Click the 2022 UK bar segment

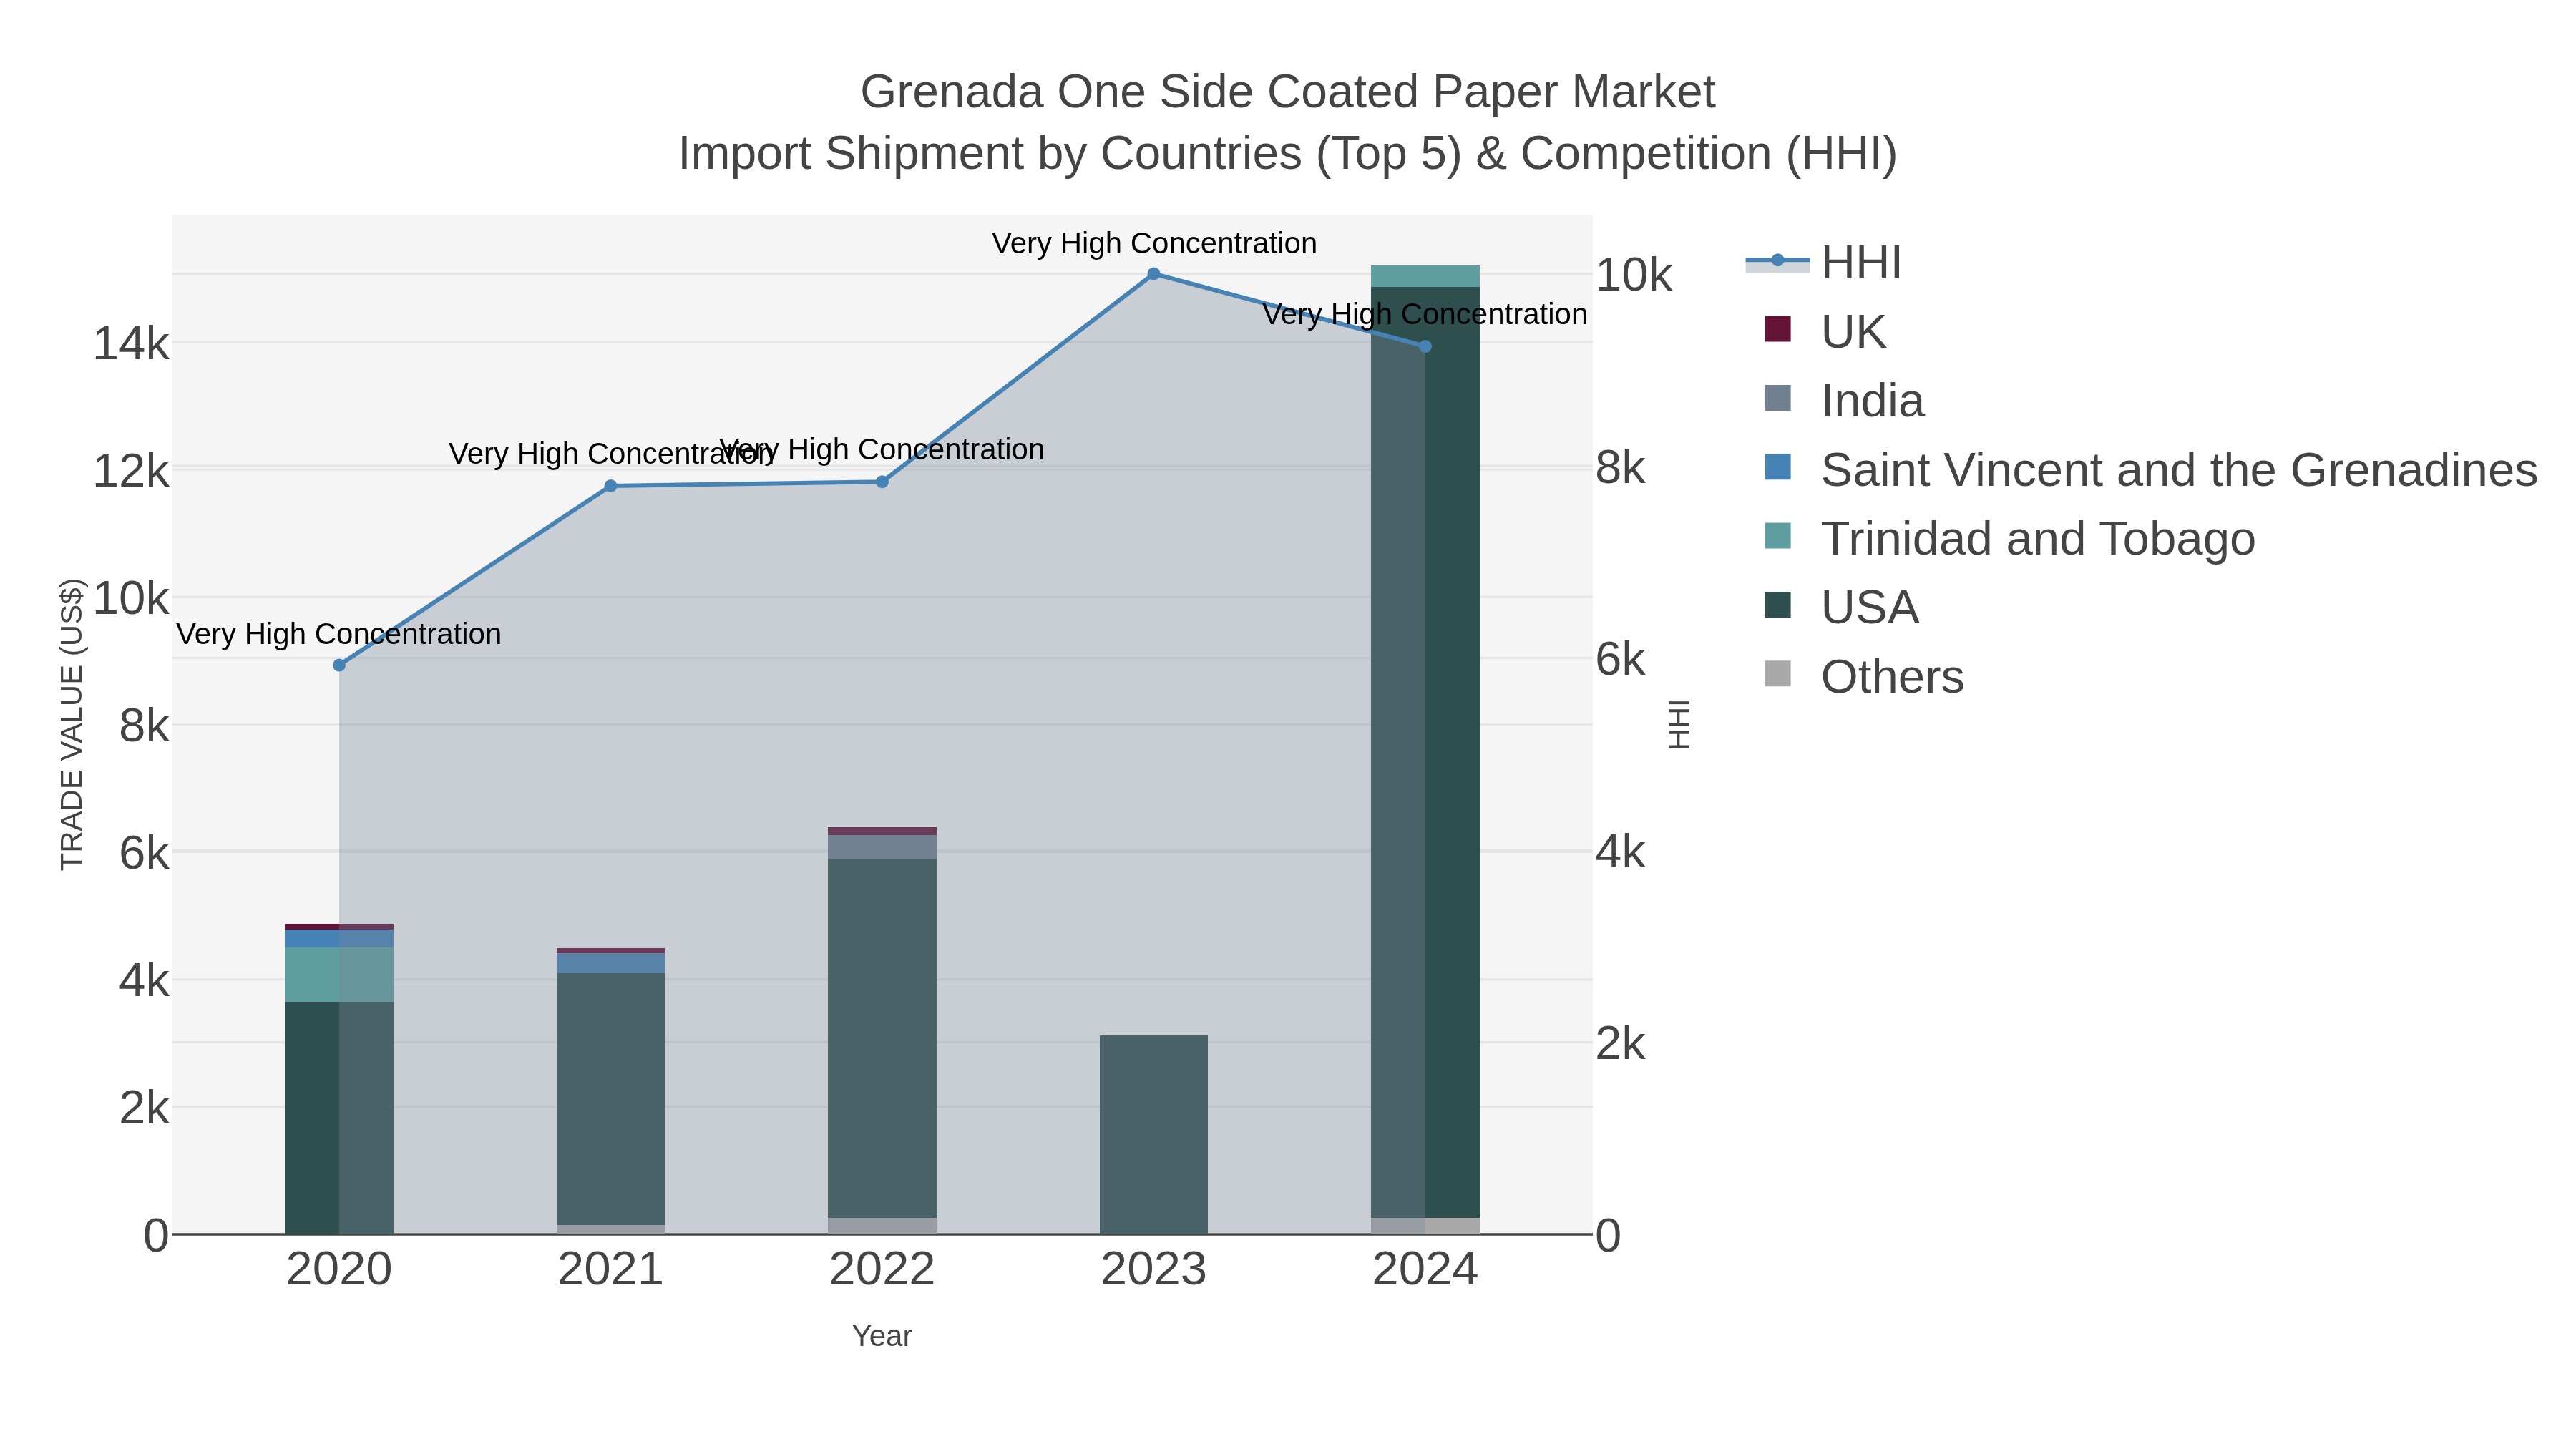pyautogui.click(x=882, y=831)
